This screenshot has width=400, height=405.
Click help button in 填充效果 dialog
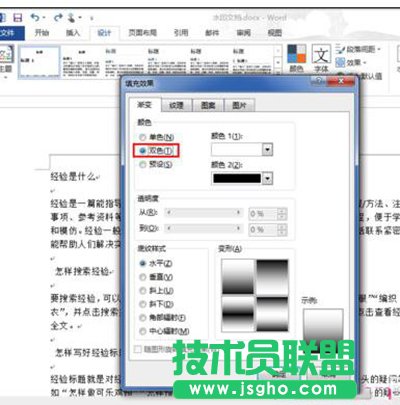click(319, 81)
